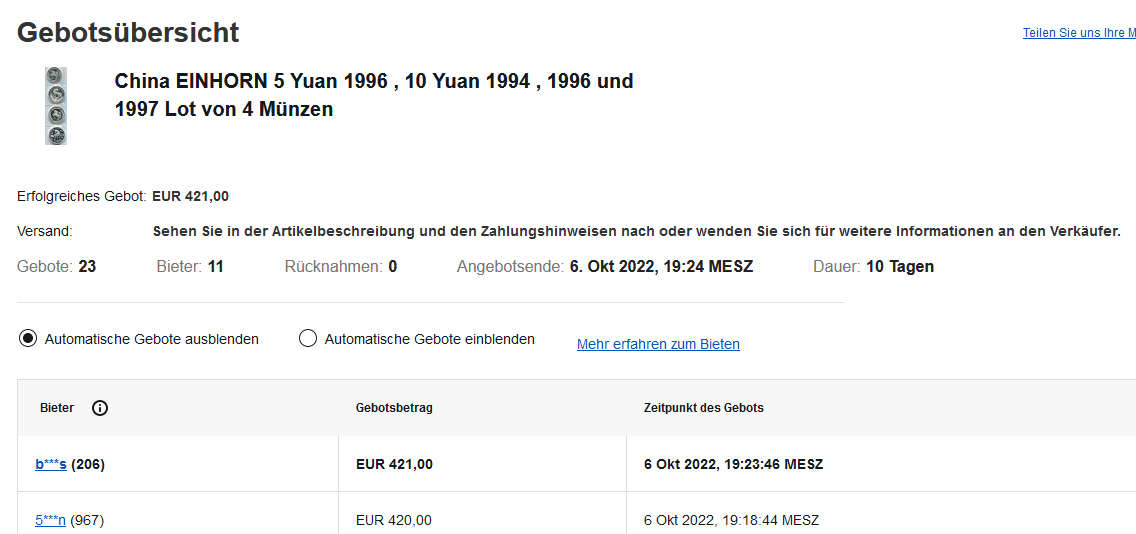
Task: Click the winning EUR 421,00 table amount
Action: coord(394,464)
